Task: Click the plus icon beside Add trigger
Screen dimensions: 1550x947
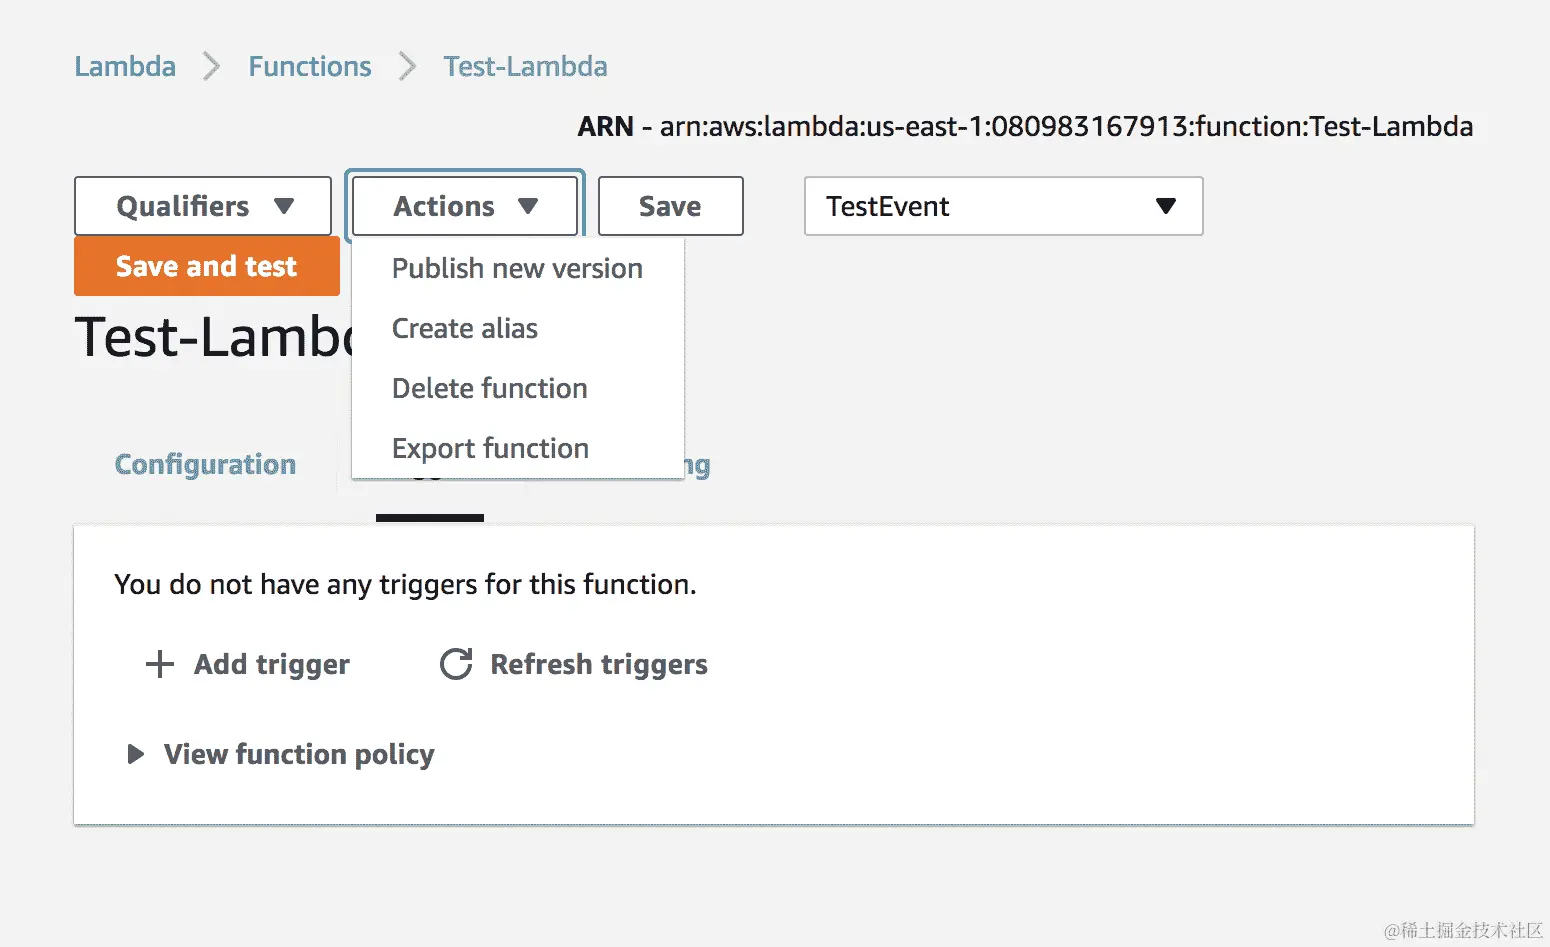Action: (160, 664)
